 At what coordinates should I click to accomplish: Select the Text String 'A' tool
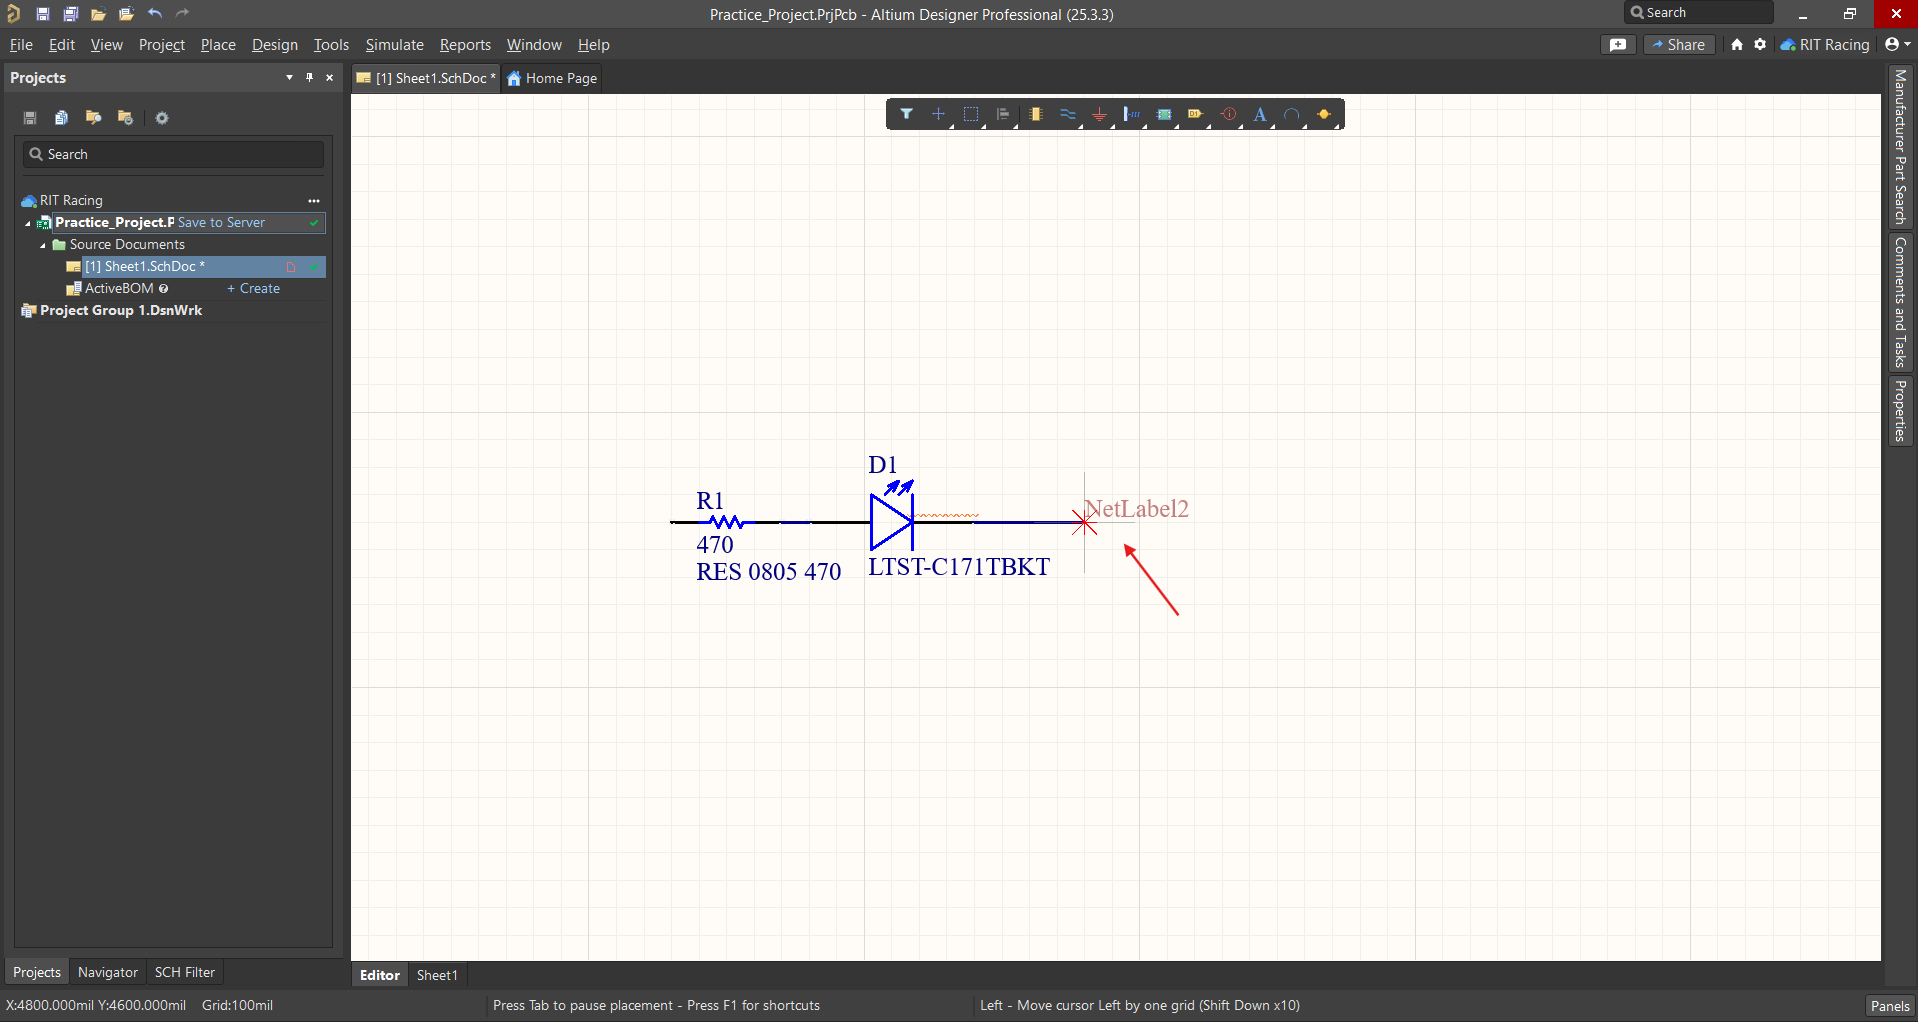point(1260,114)
